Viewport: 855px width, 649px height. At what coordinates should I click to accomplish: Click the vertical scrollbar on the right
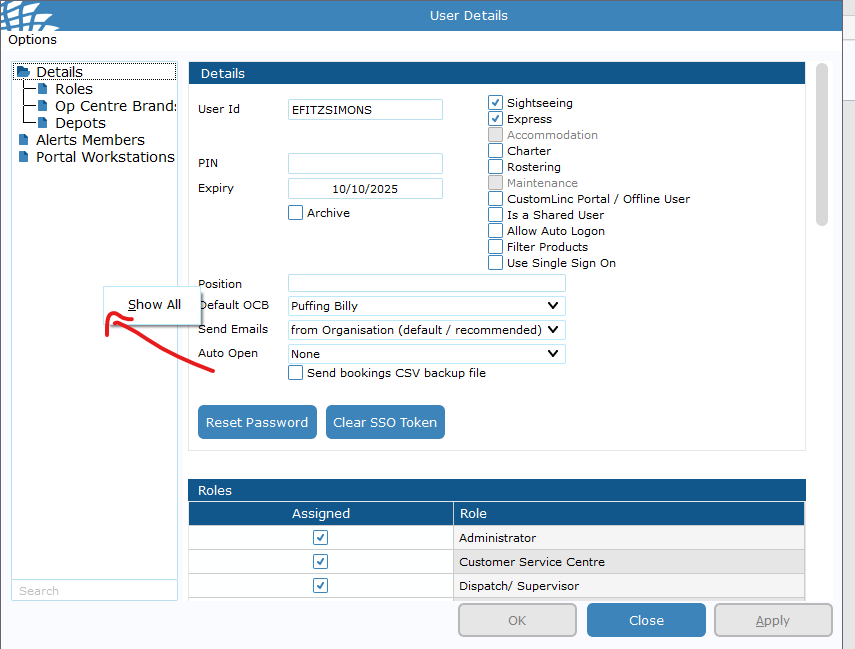tap(822, 145)
